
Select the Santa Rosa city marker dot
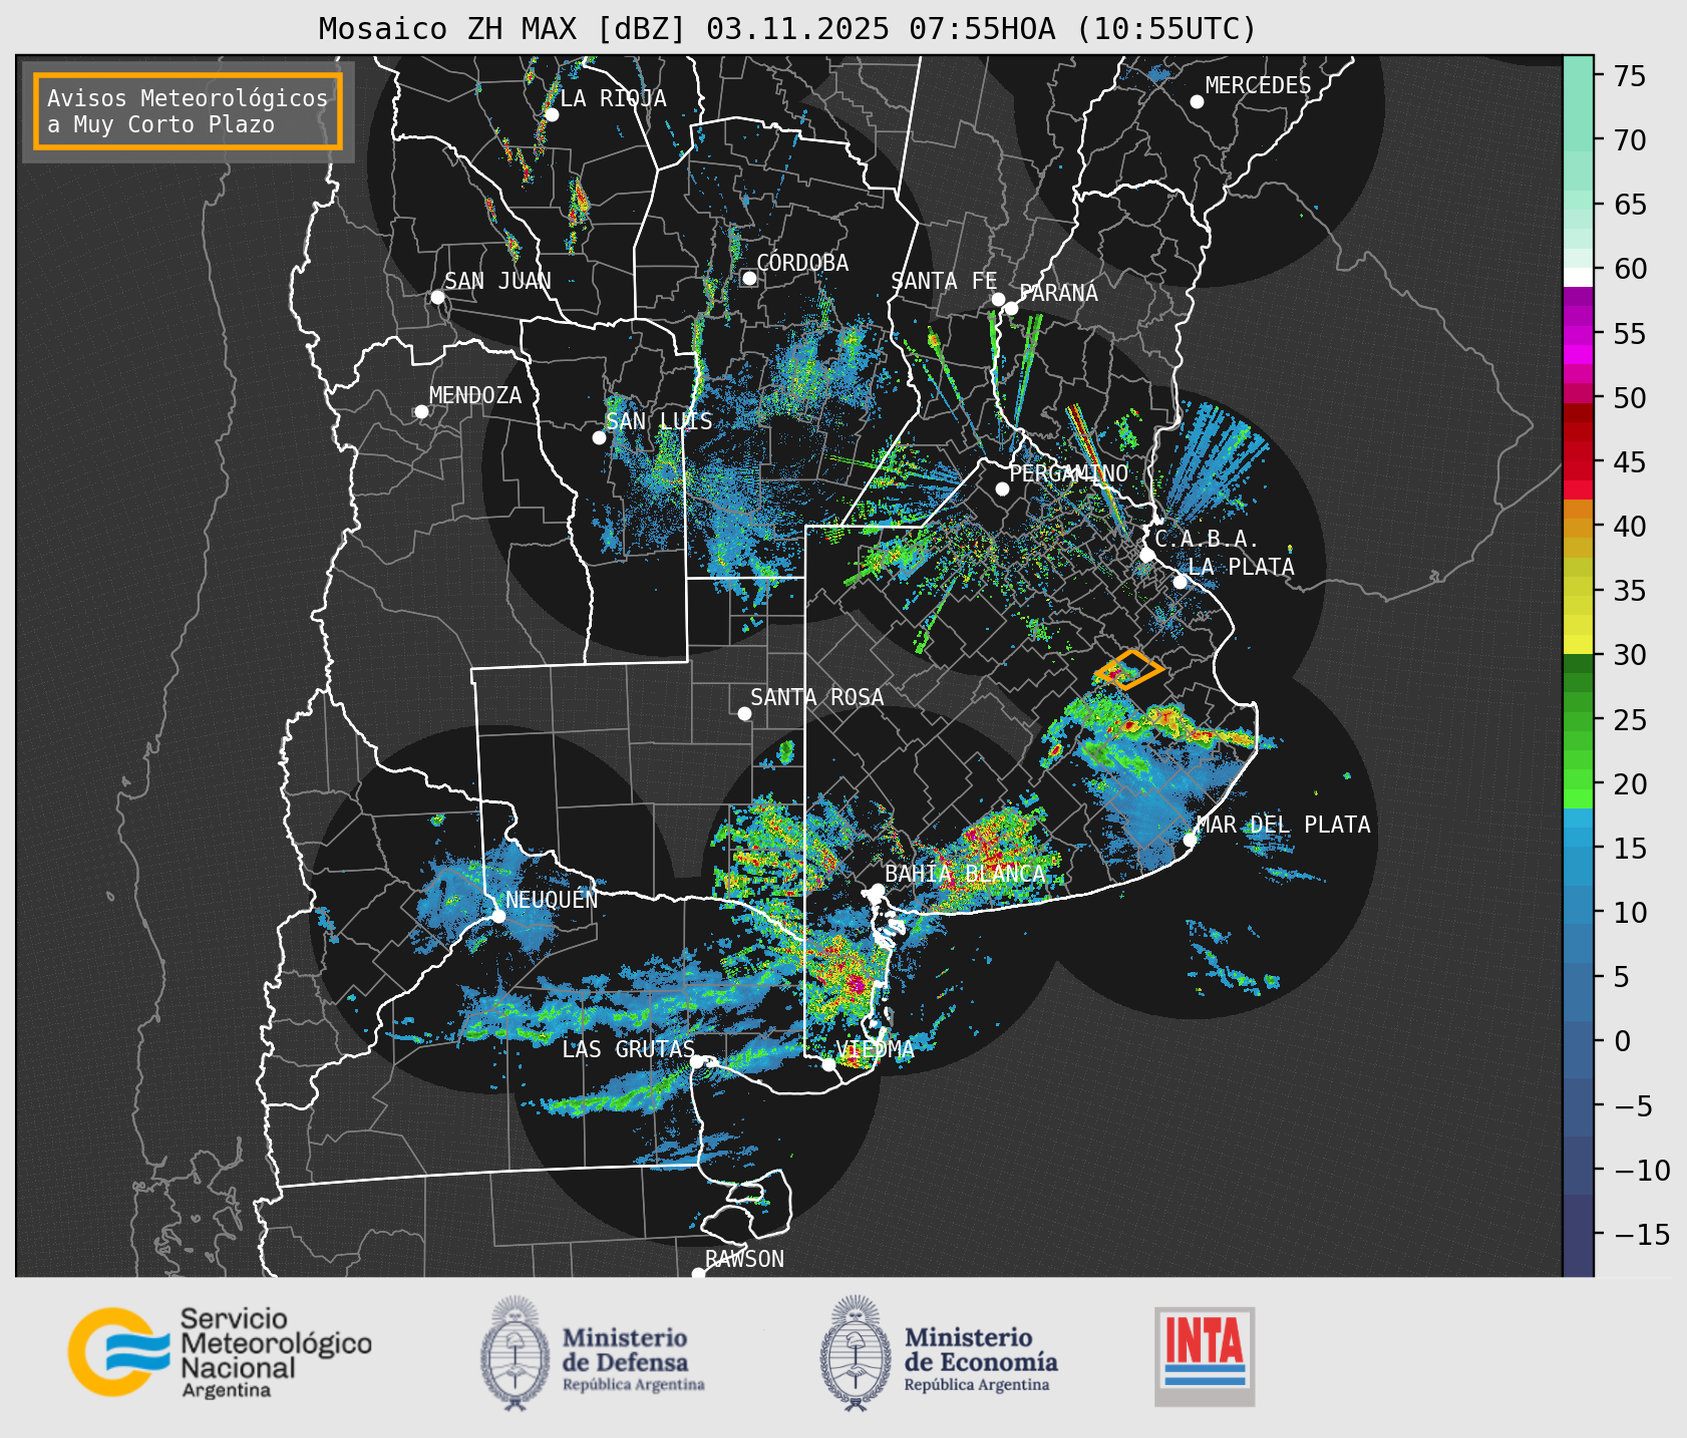(x=744, y=714)
